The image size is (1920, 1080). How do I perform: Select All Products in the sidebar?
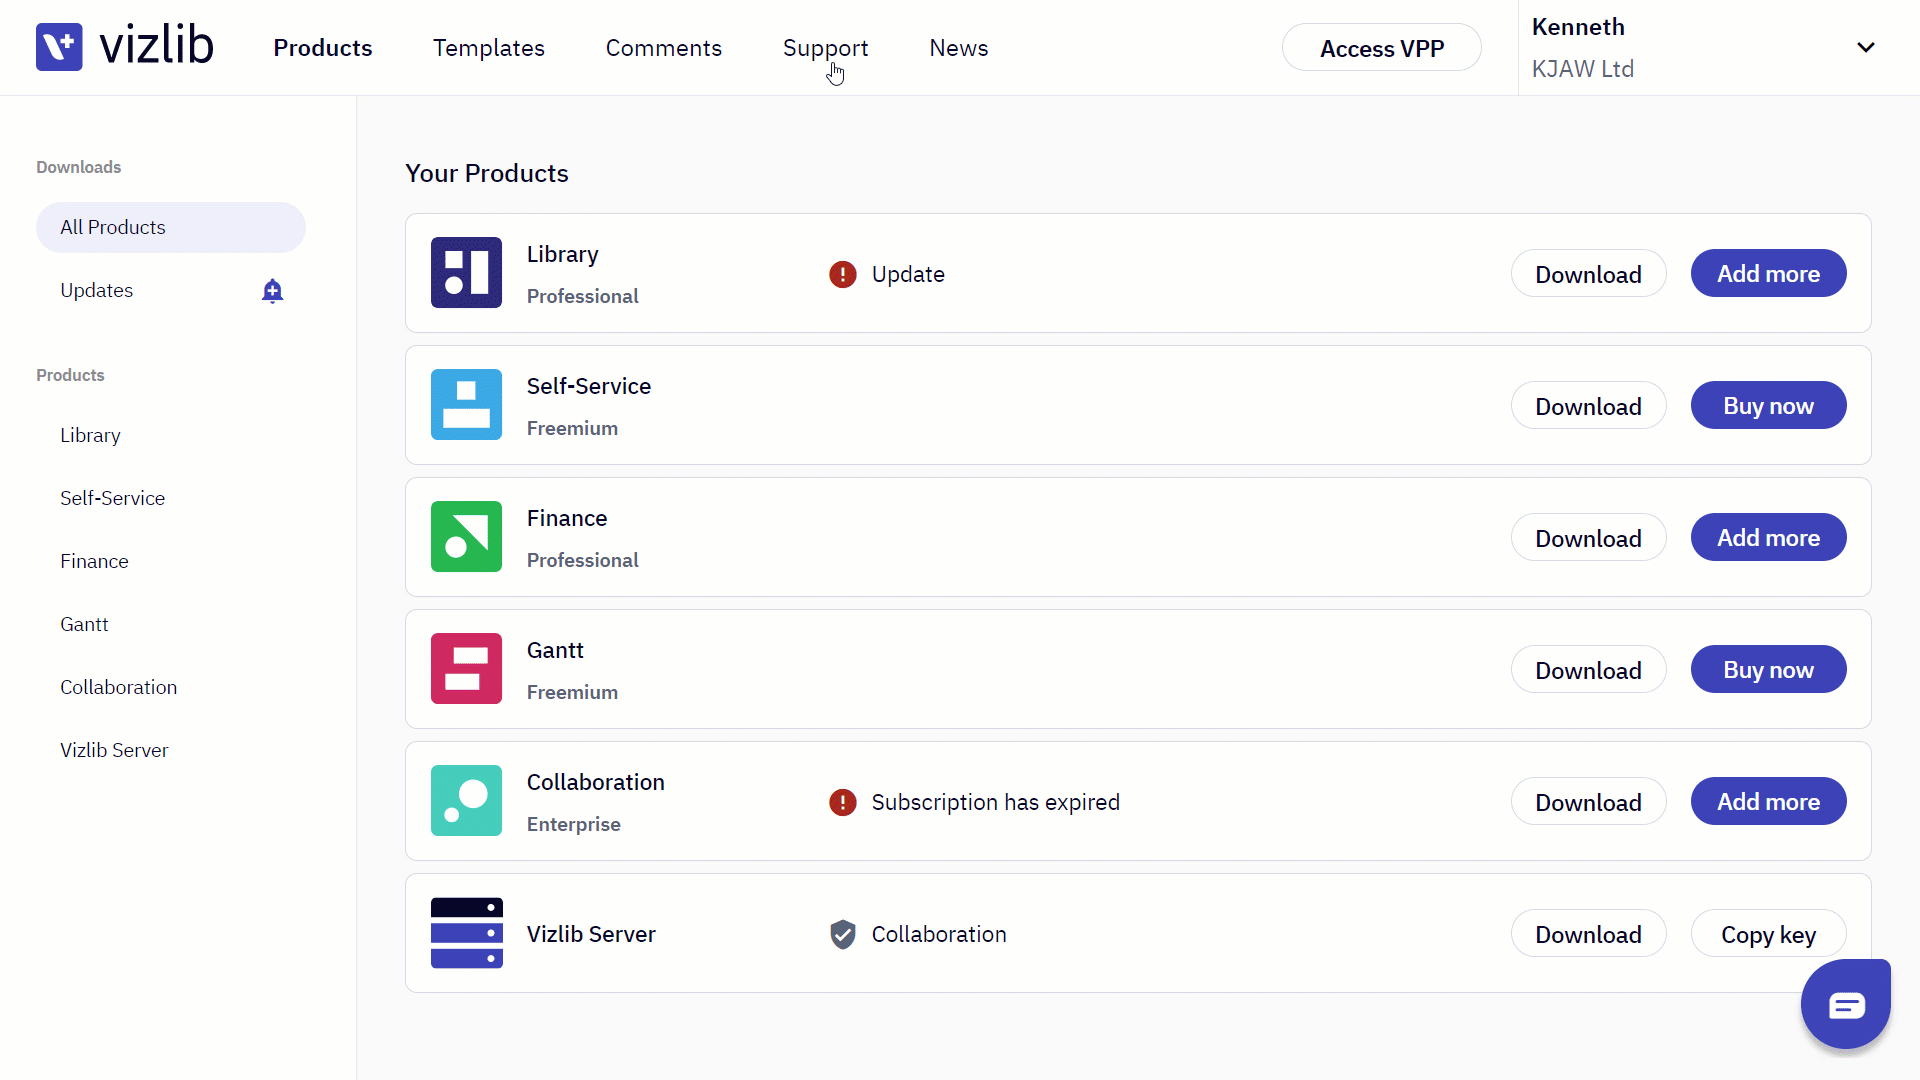[x=171, y=227]
